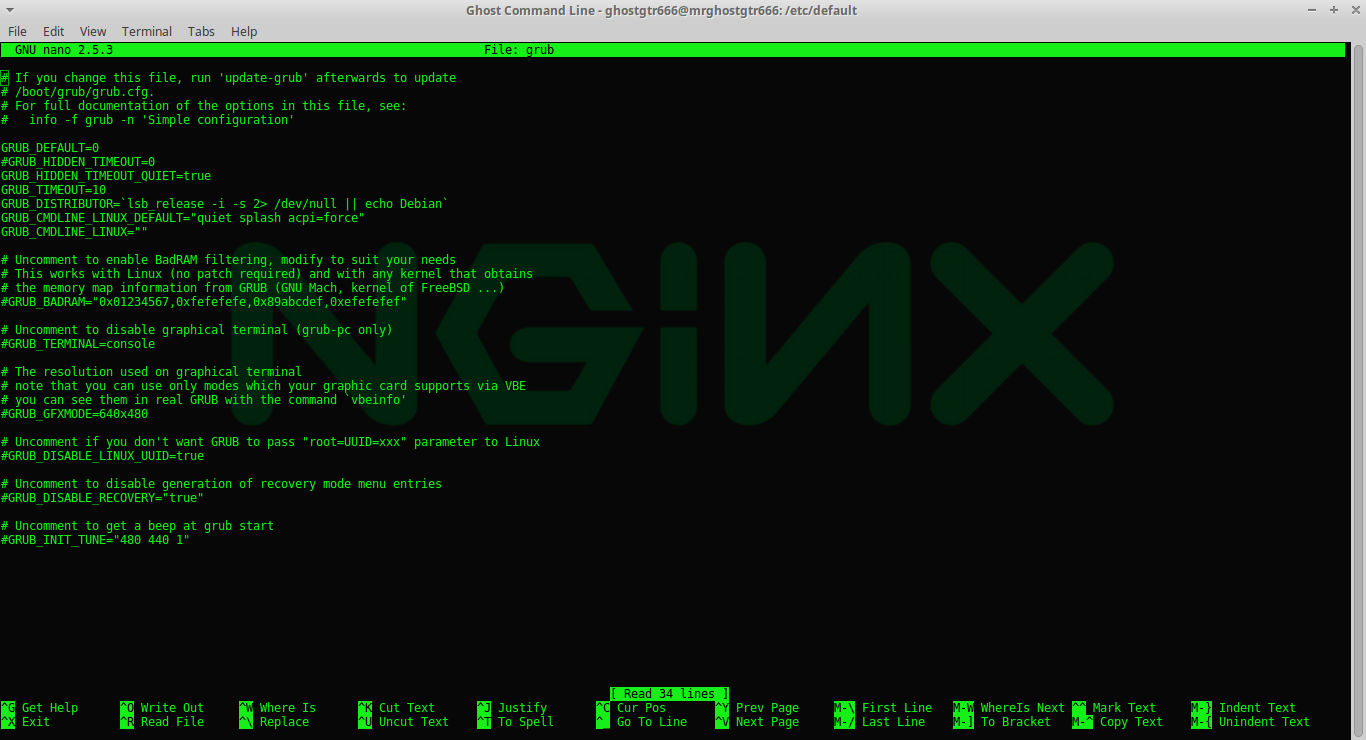Click the First Line shortcut
Viewport: 1366px width, 740px height.
coord(883,708)
